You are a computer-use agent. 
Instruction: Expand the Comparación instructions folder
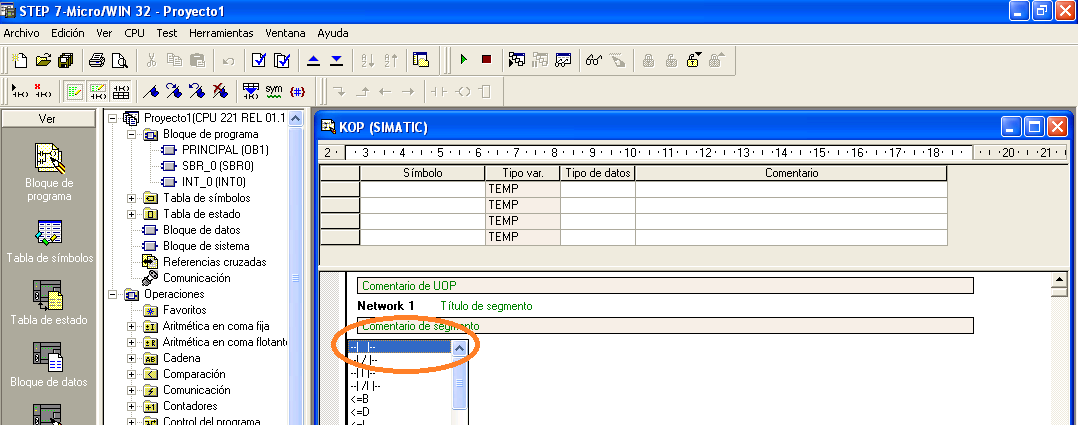132,374
